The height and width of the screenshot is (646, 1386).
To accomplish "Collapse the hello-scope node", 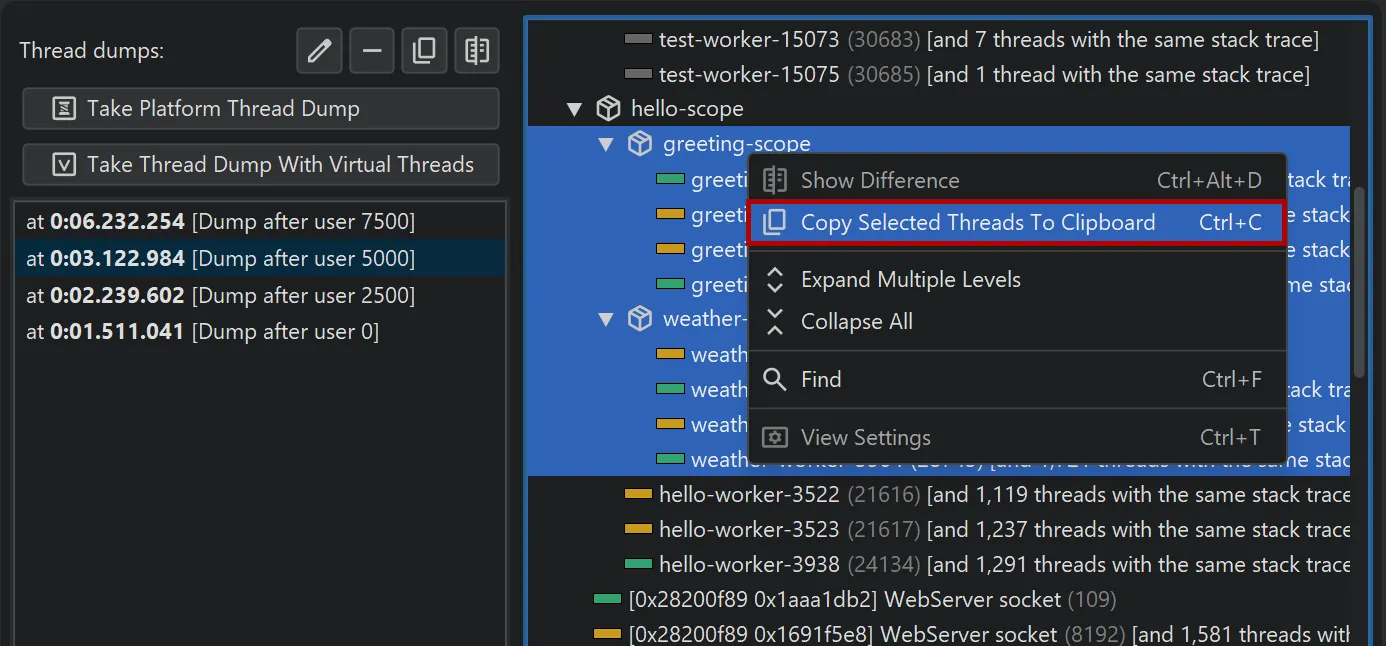I will [x=574, y=109].
